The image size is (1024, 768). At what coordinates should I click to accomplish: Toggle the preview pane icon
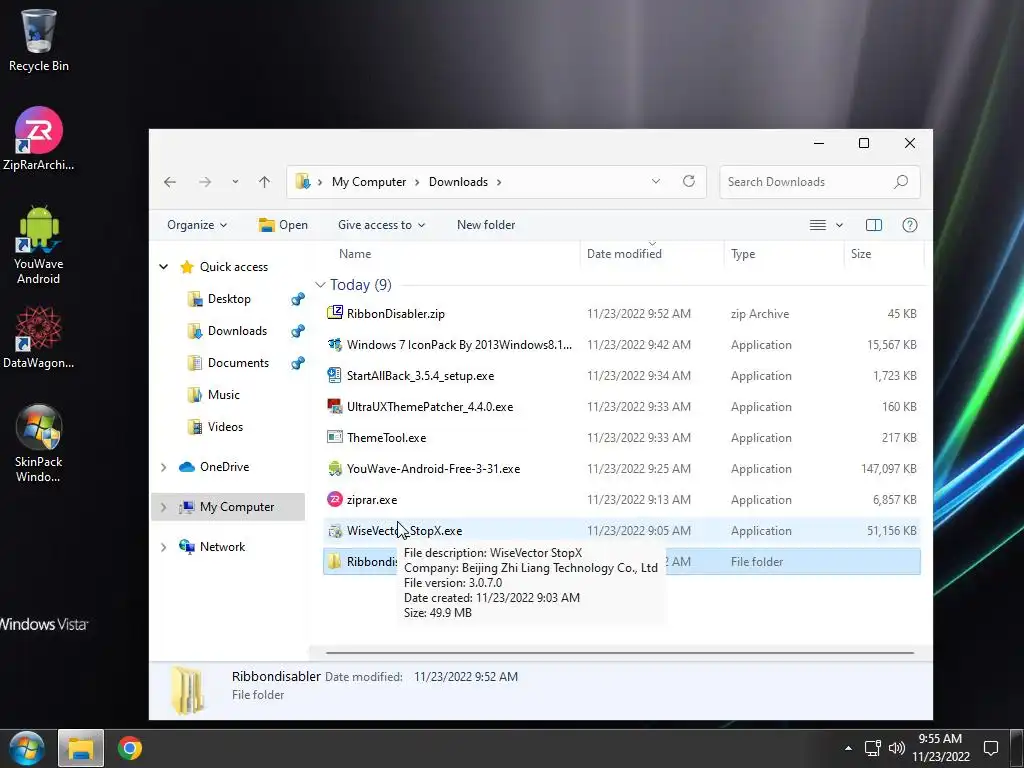tap(874, 225)
